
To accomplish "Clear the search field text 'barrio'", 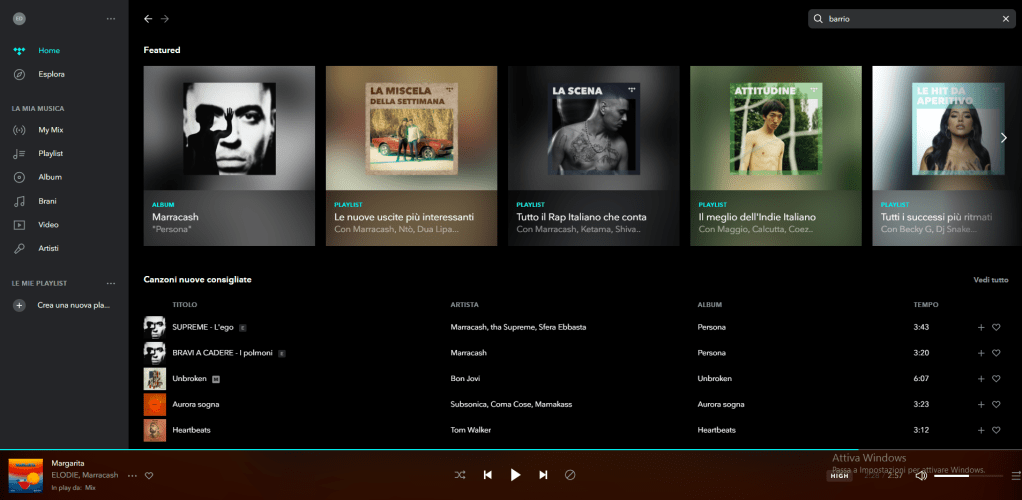I will 1006,19.
